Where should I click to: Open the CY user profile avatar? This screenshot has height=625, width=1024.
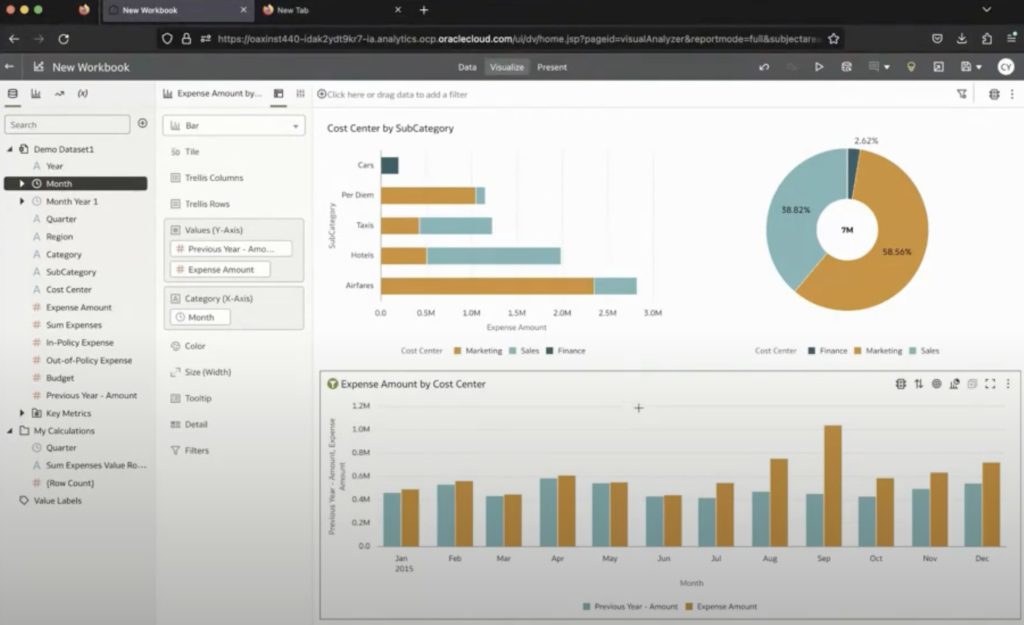(x=1006, y=67)
